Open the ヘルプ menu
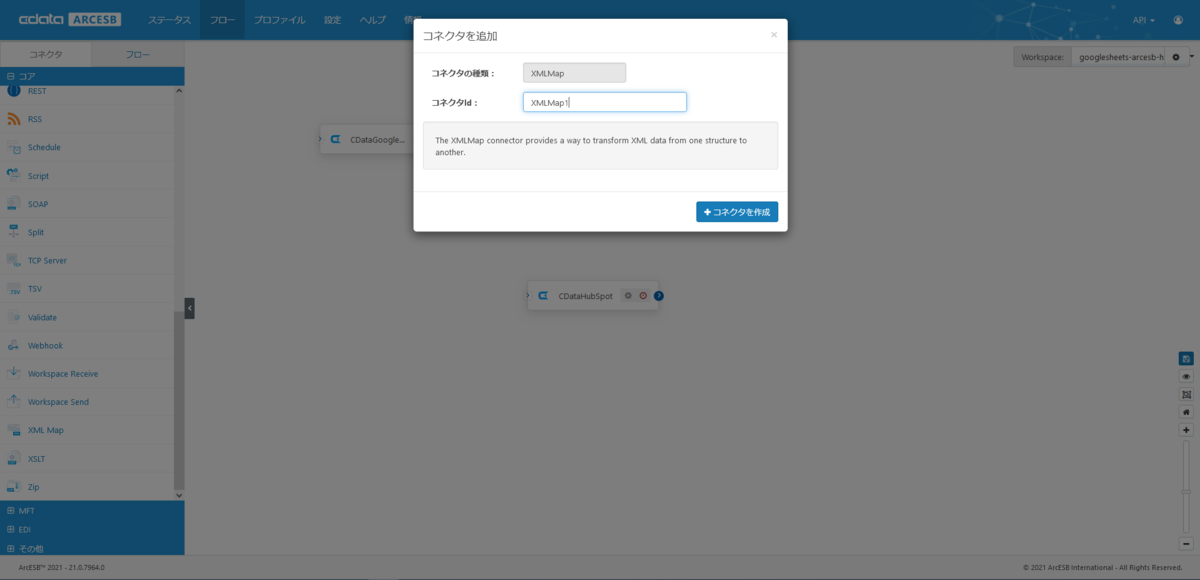Image resolution: width=1200 pixels, height=580 pixels. coord(373,20)
